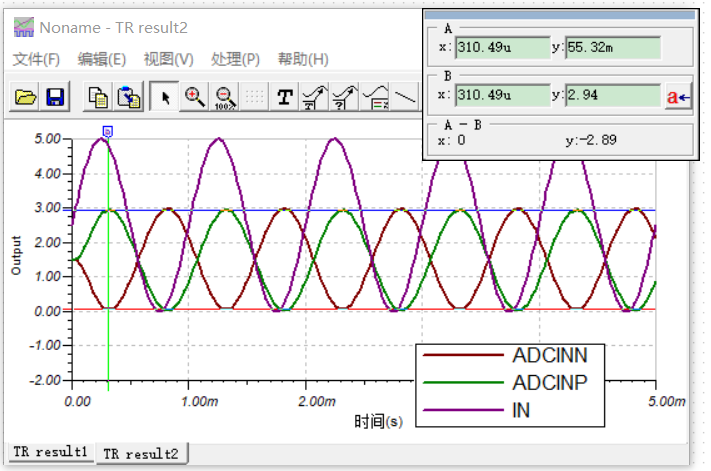This screenshot has height=471, width=711.
Task: Click the -2.00 y-axis tick label
Action: pos(44,380)
